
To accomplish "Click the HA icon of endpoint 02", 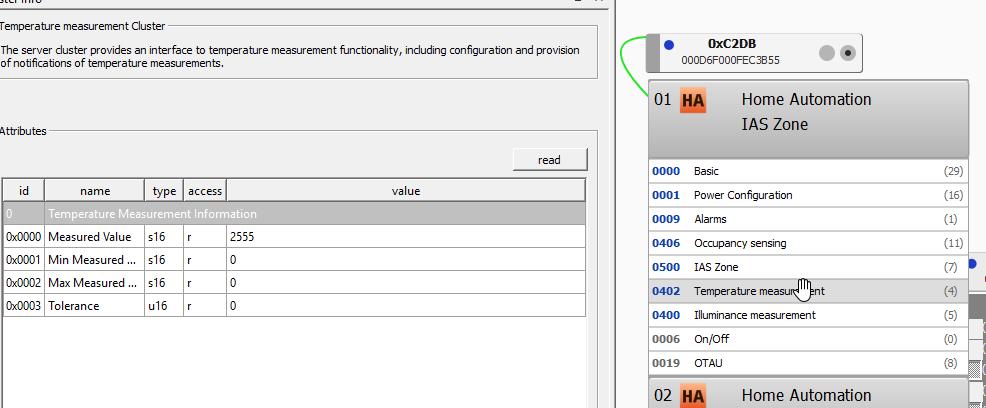I will coord(693,396).
